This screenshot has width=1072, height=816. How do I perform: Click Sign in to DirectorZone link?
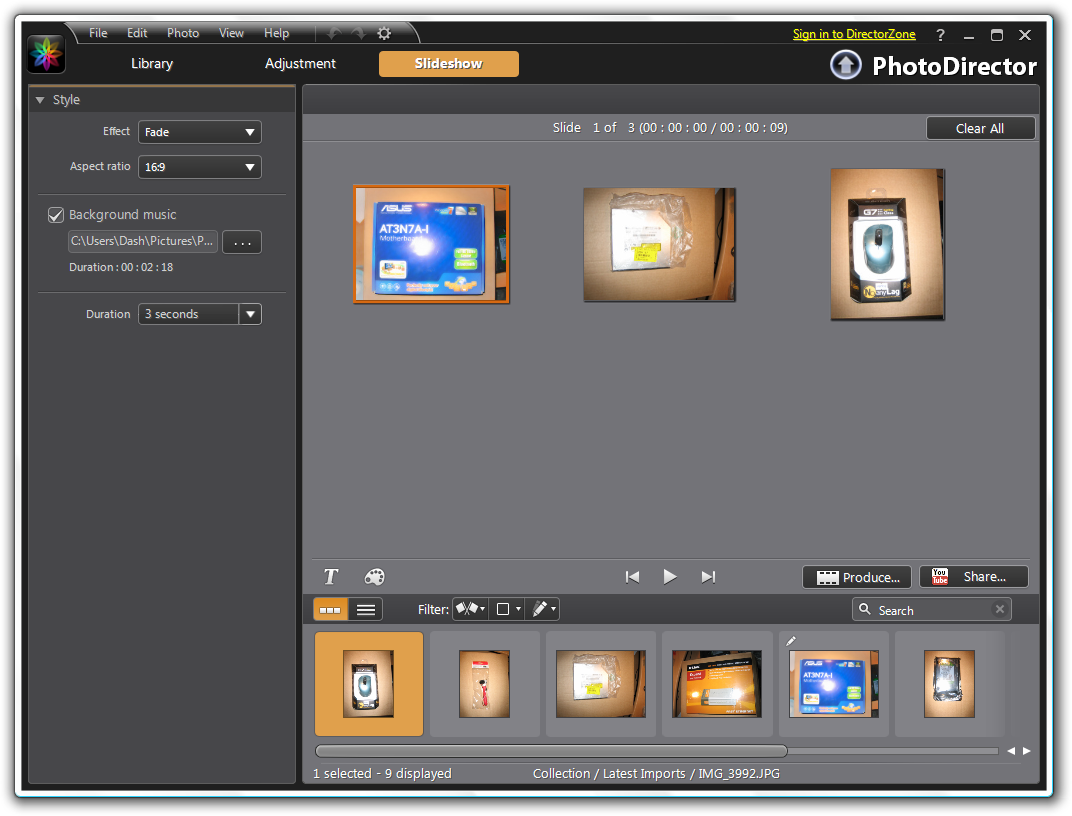pyautogui.click(x=854, y=34)
